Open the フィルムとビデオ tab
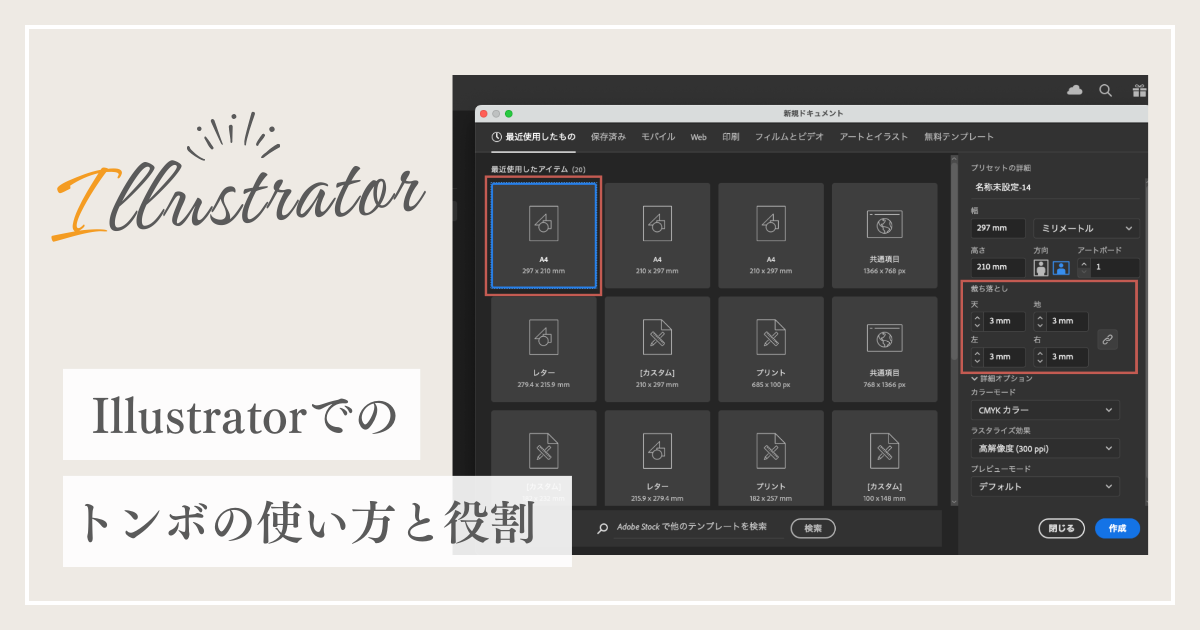 coord(789,137)
